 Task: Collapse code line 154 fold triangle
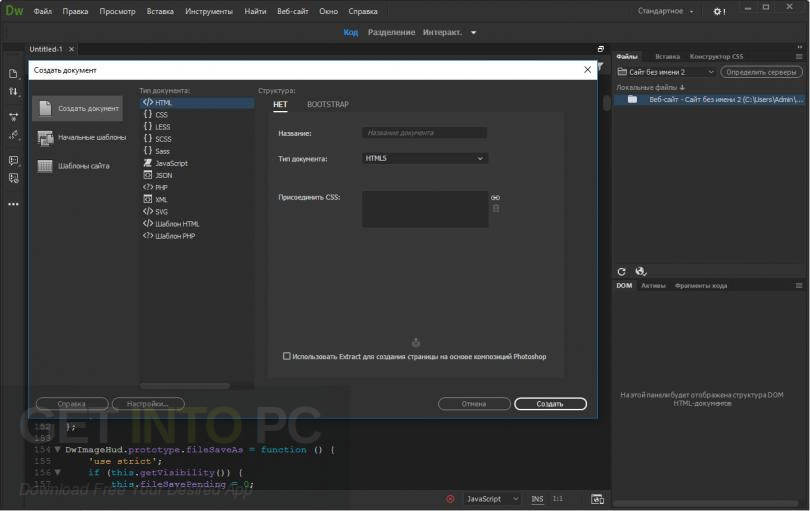pos(57,450)
